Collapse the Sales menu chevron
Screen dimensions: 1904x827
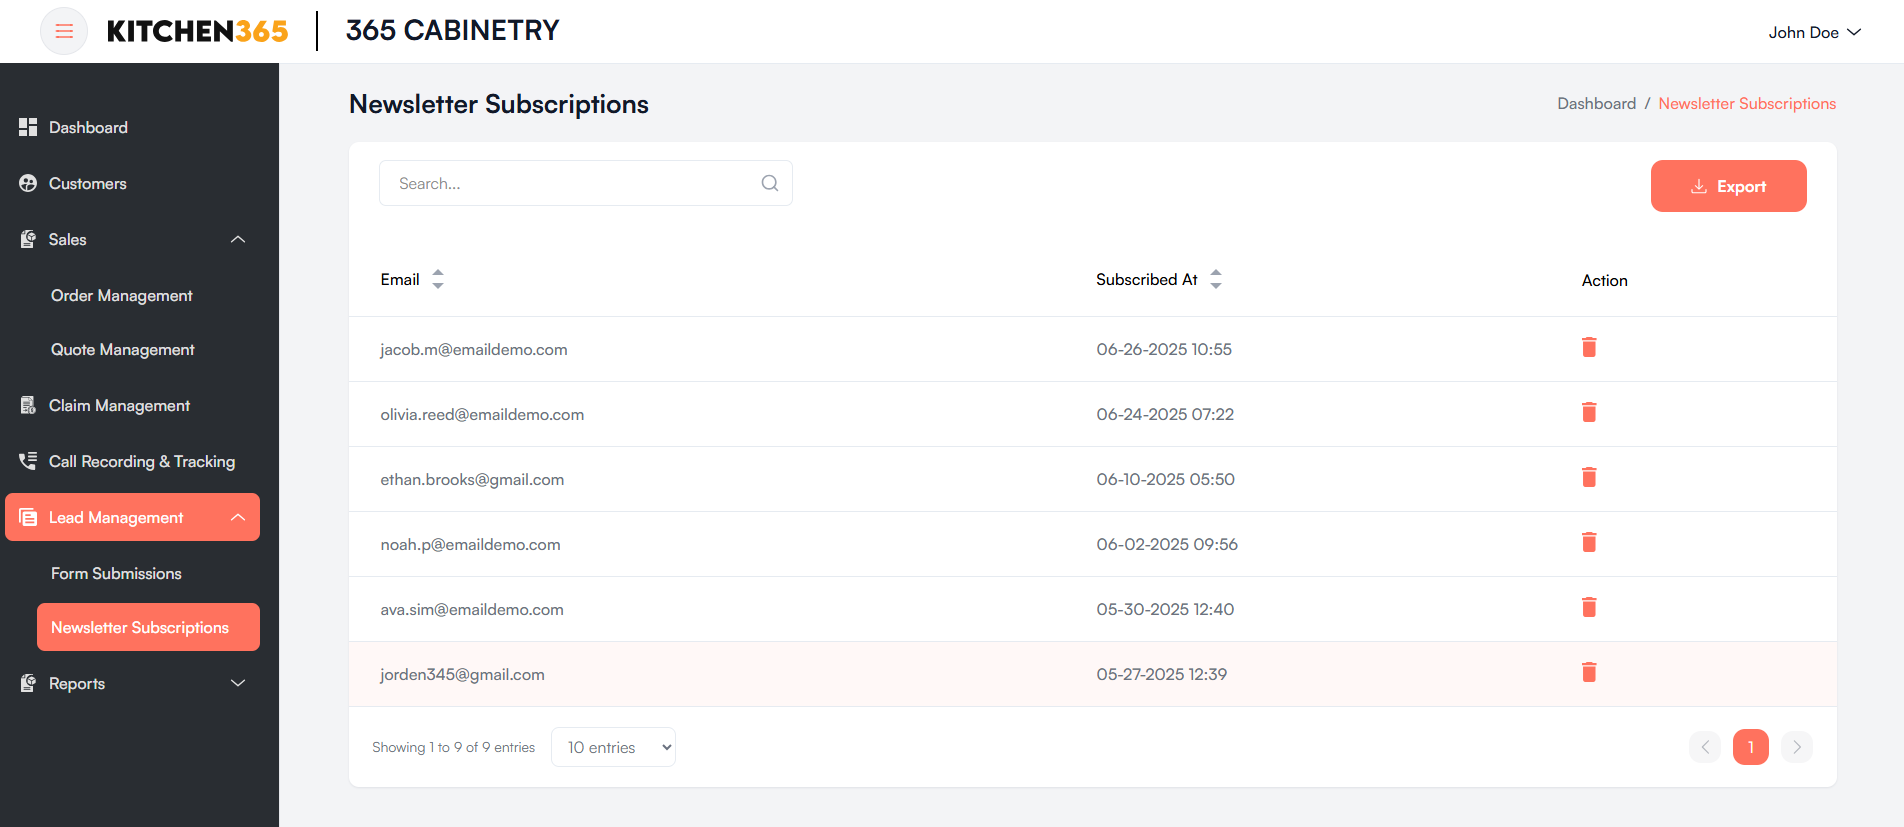(x=238, y=239)
